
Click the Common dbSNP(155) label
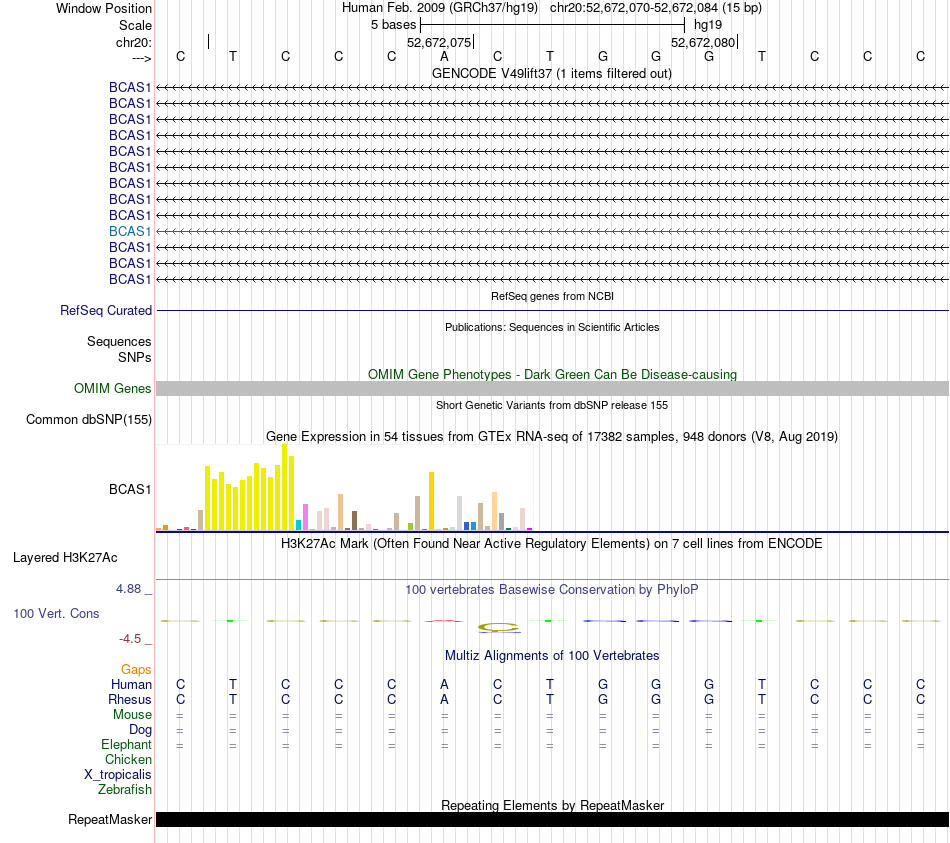(x=88, y=419)
